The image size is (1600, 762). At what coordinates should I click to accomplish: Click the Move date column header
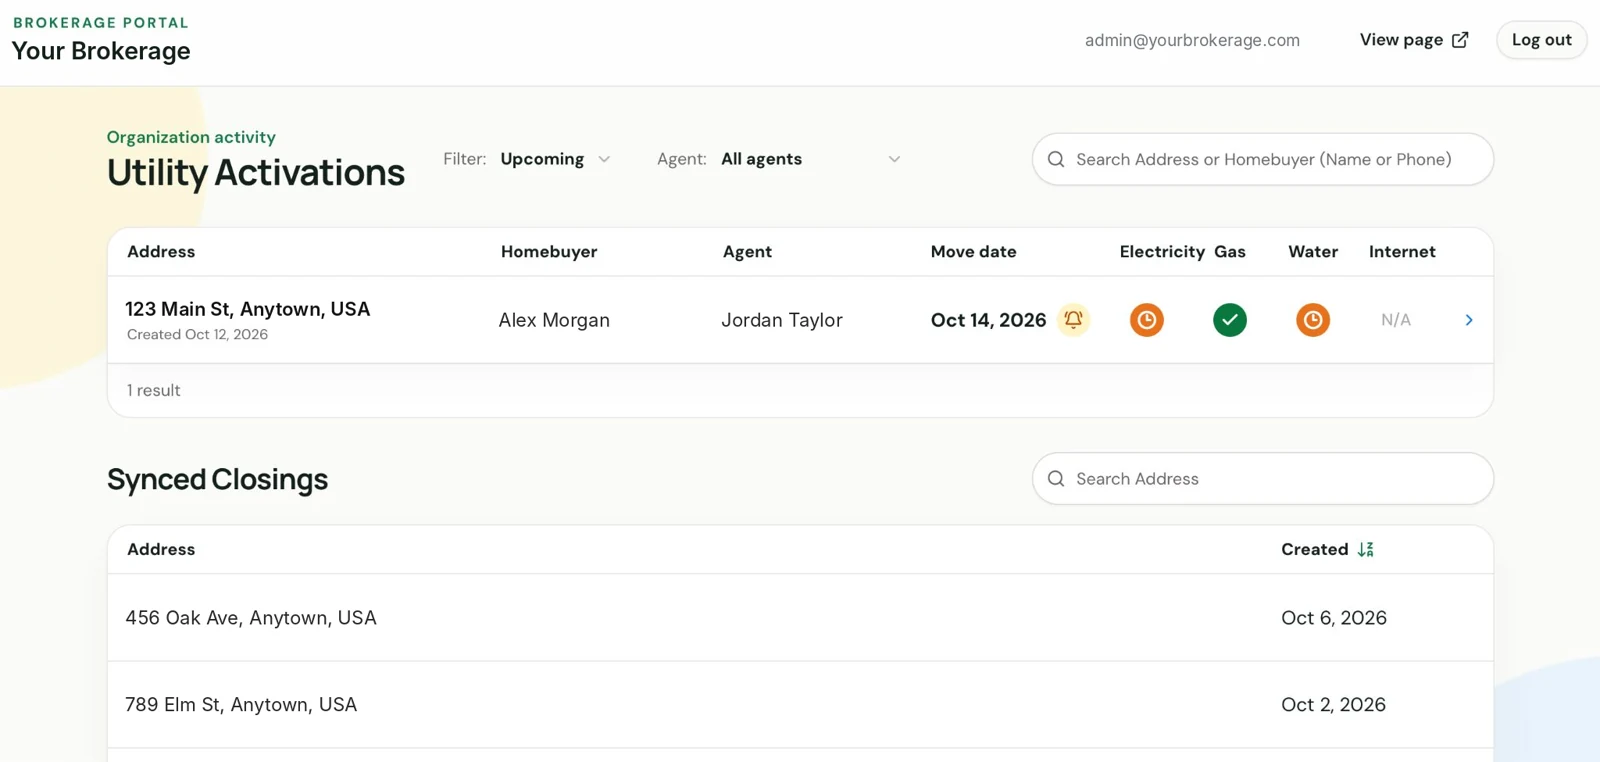pos(973,252)
